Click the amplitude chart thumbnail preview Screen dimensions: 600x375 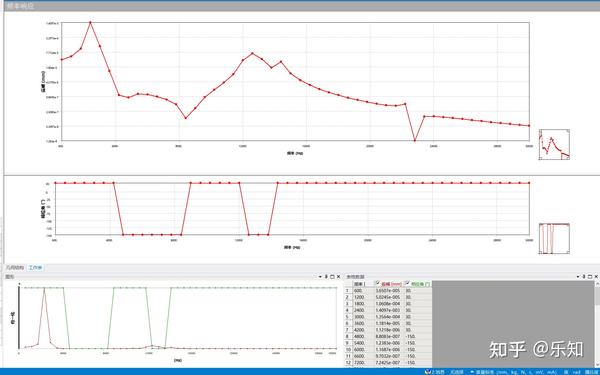pos(554,144)
